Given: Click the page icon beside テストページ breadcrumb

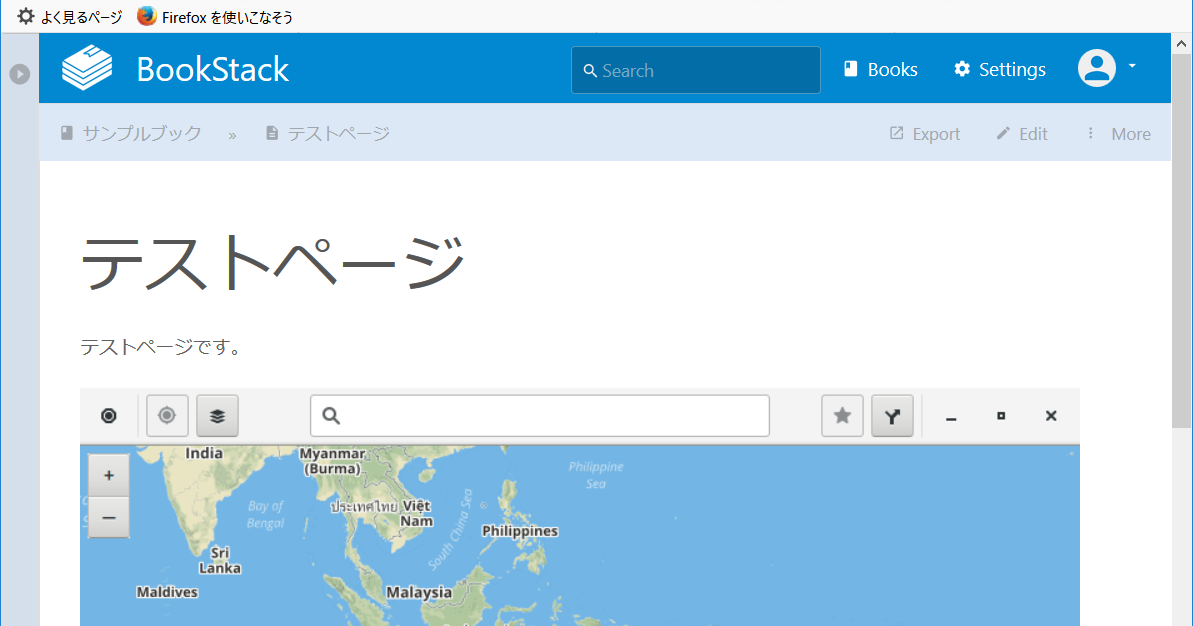Looking at the screenshot, I should (271, 132).
